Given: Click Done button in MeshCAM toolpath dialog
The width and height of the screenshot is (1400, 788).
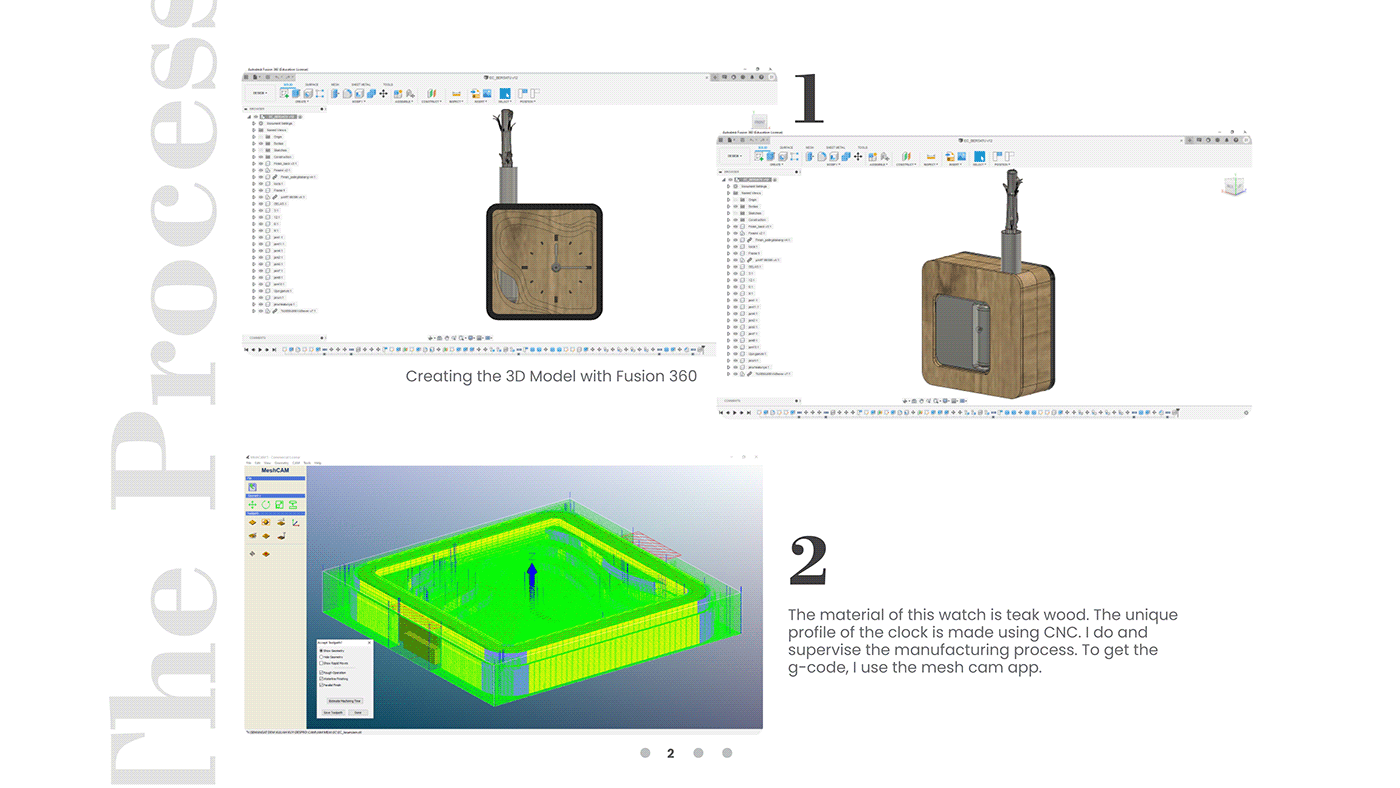Looking at the screenshot, I should (357, 712).
